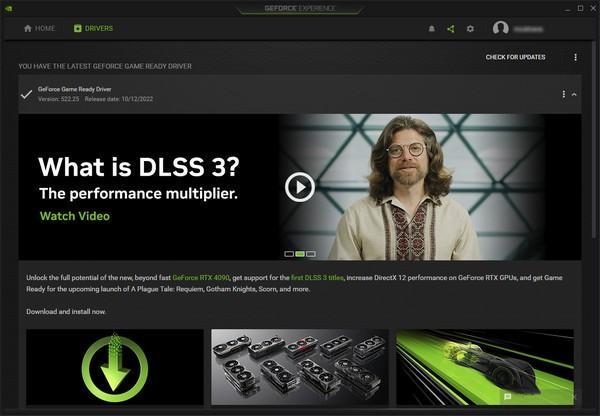Click the Download and install now text
600x416 pixels.
pos(66,312)
